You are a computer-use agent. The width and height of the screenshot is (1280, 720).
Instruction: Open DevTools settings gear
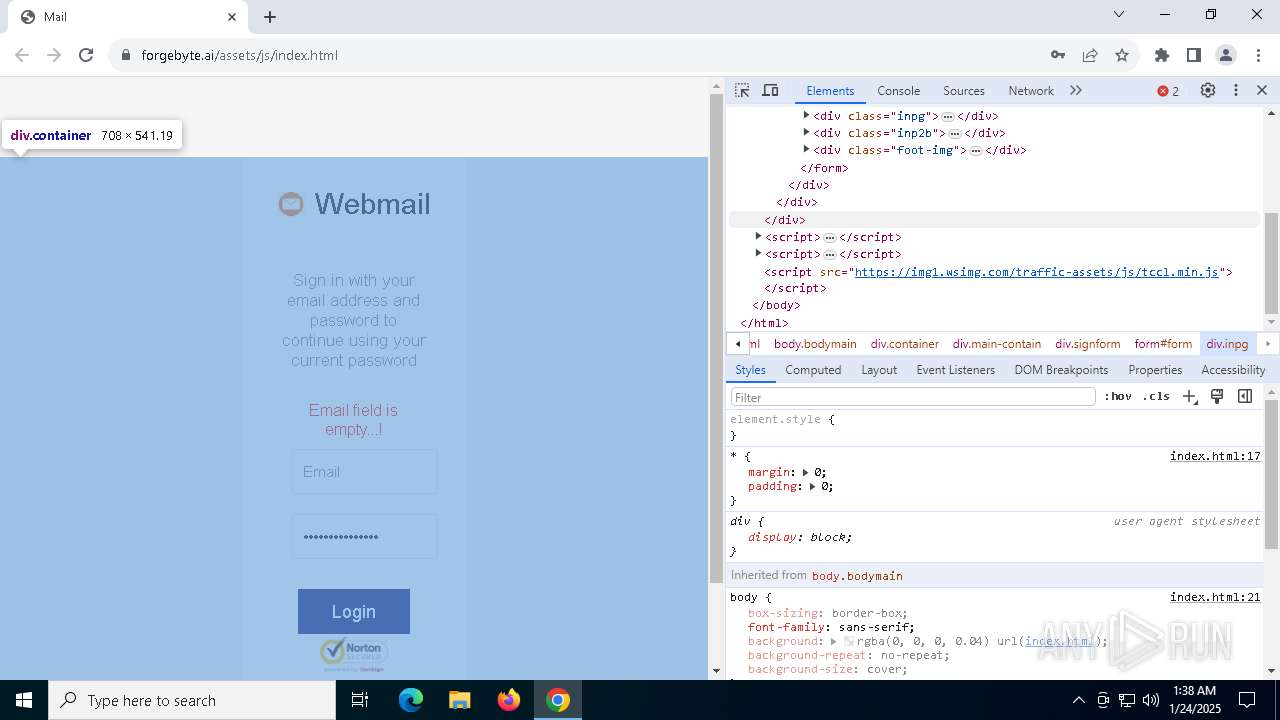click(x=1208, y=90)
